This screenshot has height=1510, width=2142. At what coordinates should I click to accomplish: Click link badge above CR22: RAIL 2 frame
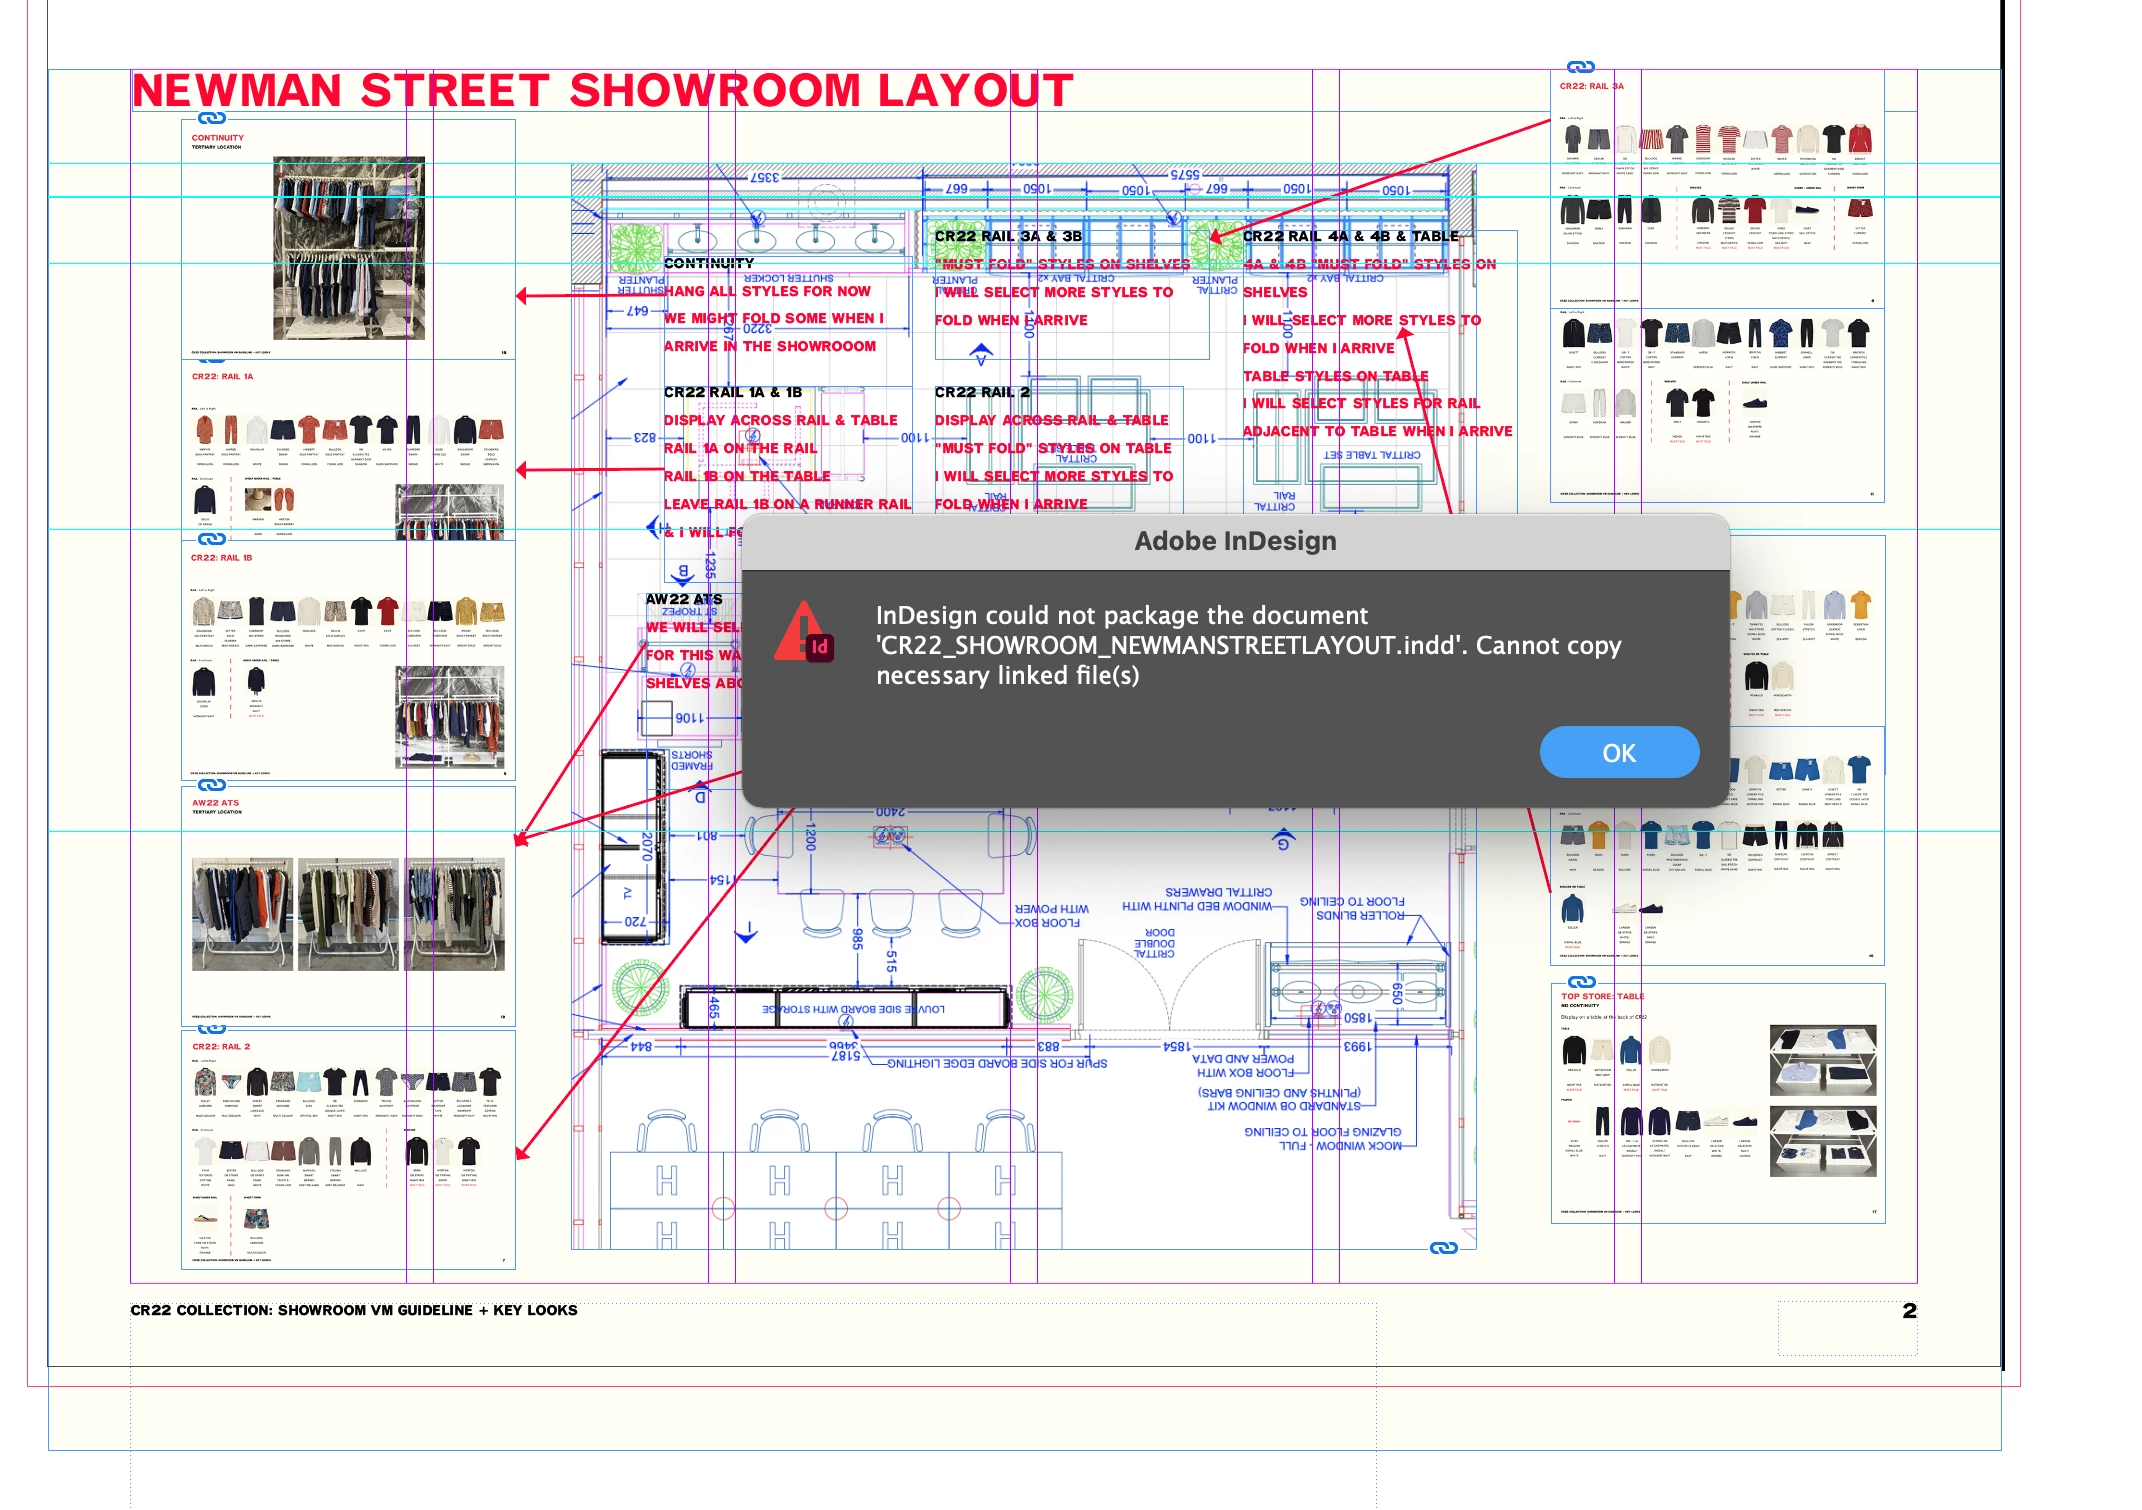tap(211, 1028)
